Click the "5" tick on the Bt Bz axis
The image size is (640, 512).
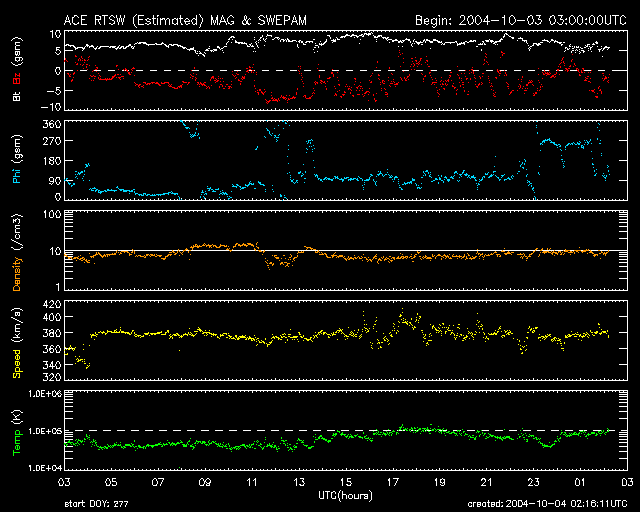(x=58, y=51)
